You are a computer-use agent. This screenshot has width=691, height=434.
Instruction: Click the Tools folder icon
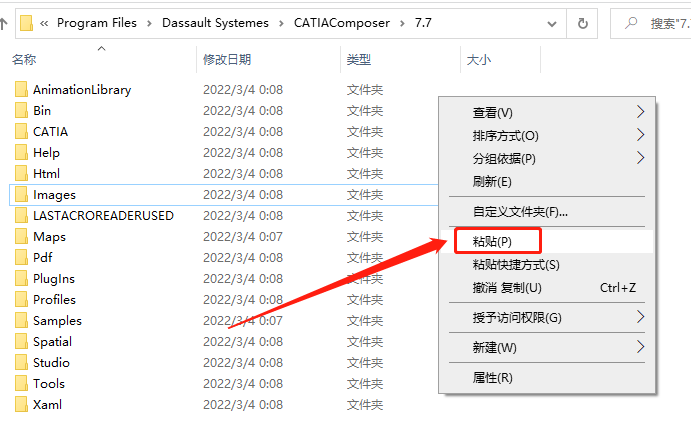(21, 383)
